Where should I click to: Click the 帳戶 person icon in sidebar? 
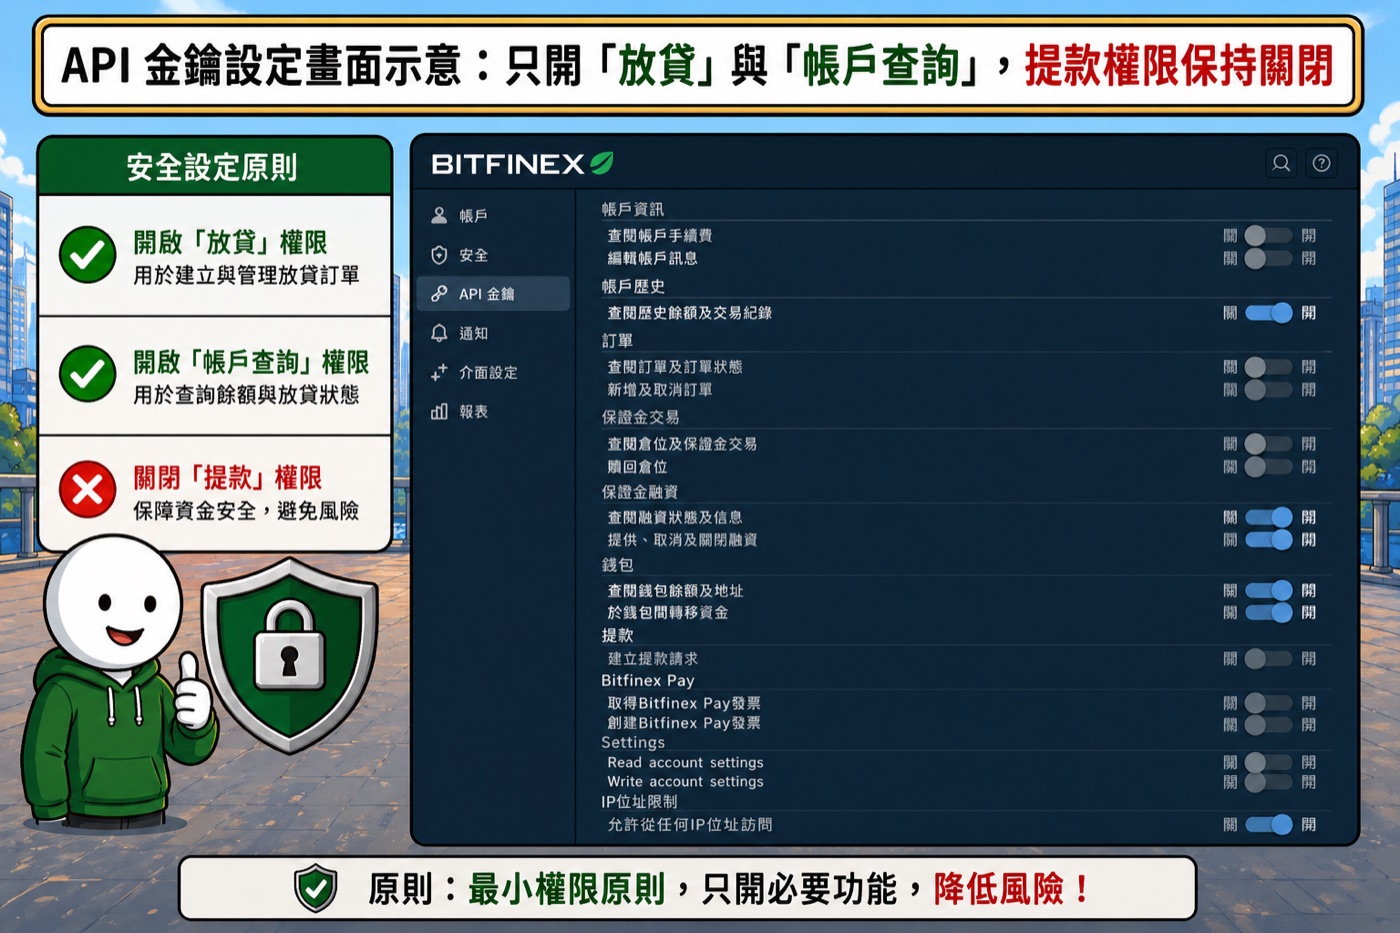click(439, 215)
